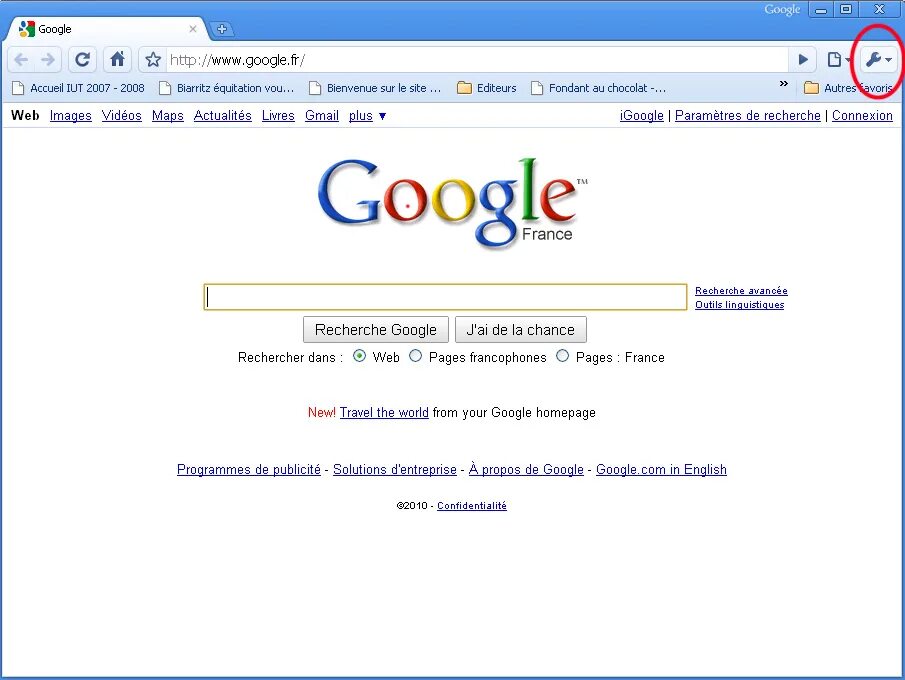Open a new tab with plus button
Viewport: 905px width, 680px height.
click(221, 29)
